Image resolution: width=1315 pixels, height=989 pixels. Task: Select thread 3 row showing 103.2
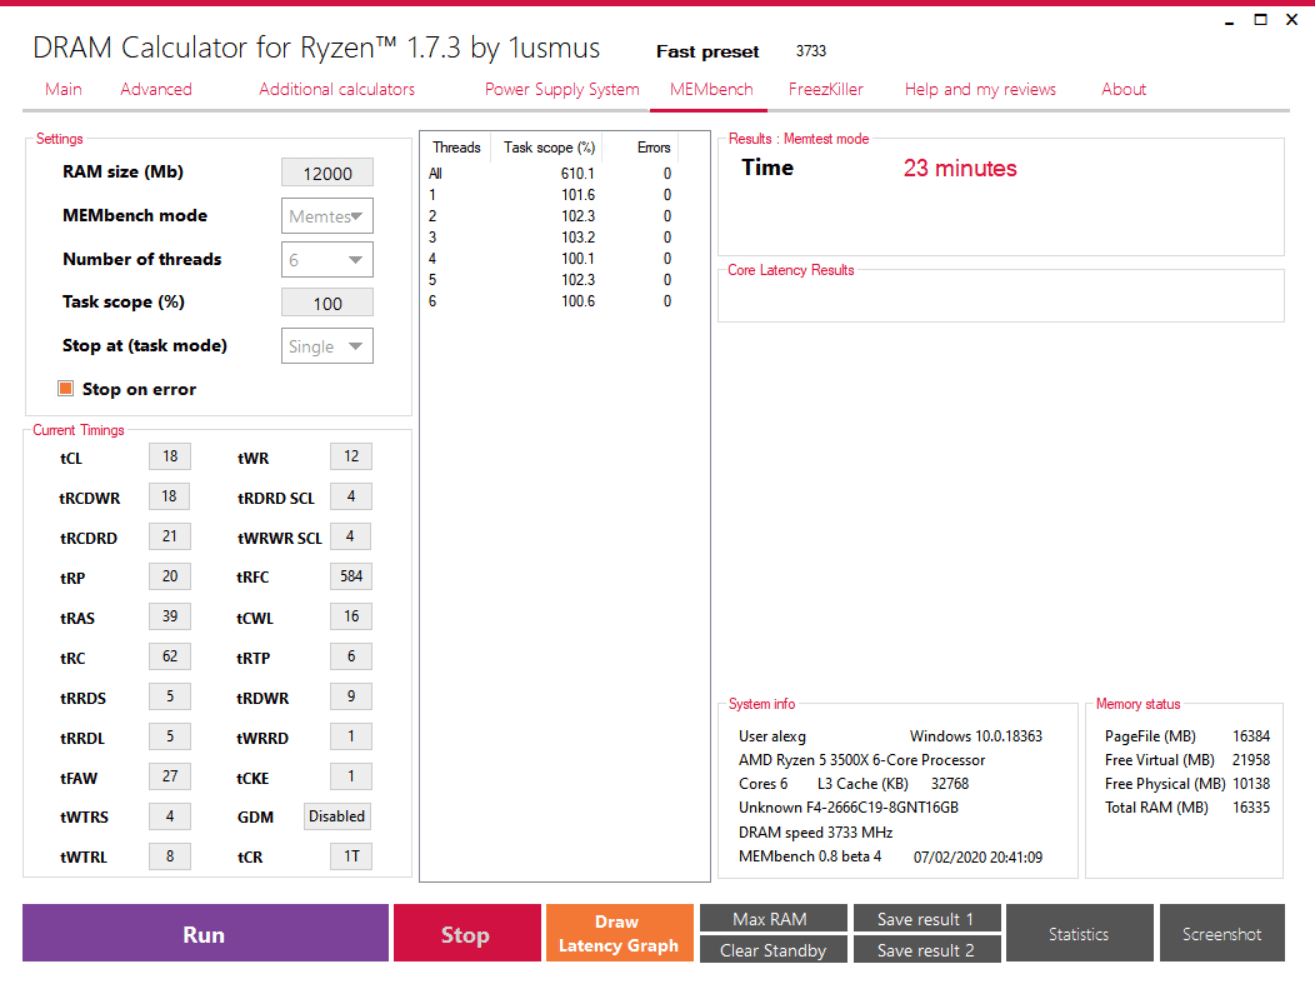[x=550, y=238]
